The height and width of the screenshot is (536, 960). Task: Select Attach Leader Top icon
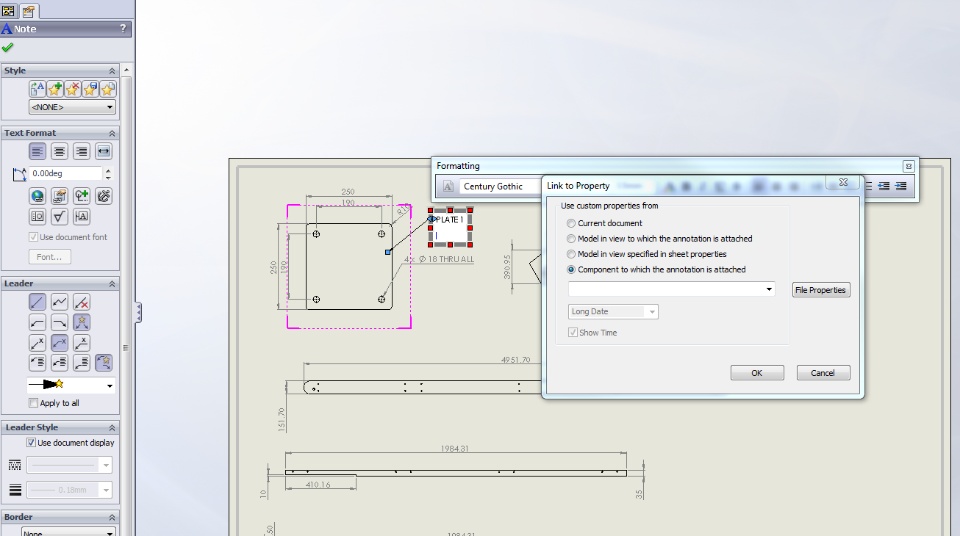[x=37, y=363]
